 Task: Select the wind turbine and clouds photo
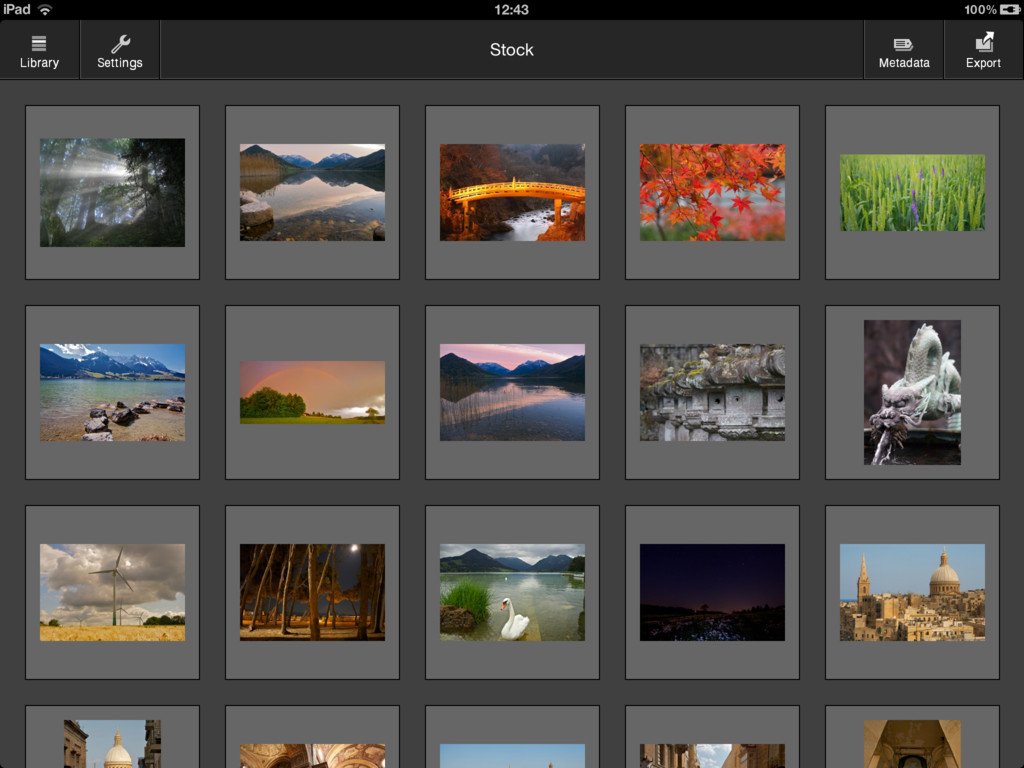(x=112, y=592)
